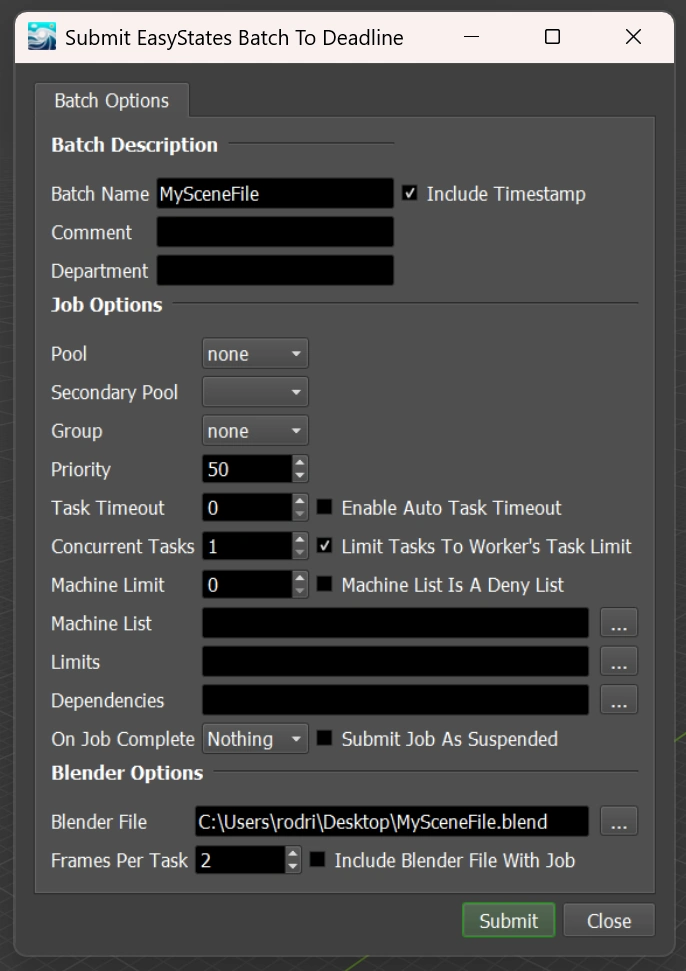Click the Close button at bottom
The height and width of the screenshot is (971, 686).
coord(608,921)
